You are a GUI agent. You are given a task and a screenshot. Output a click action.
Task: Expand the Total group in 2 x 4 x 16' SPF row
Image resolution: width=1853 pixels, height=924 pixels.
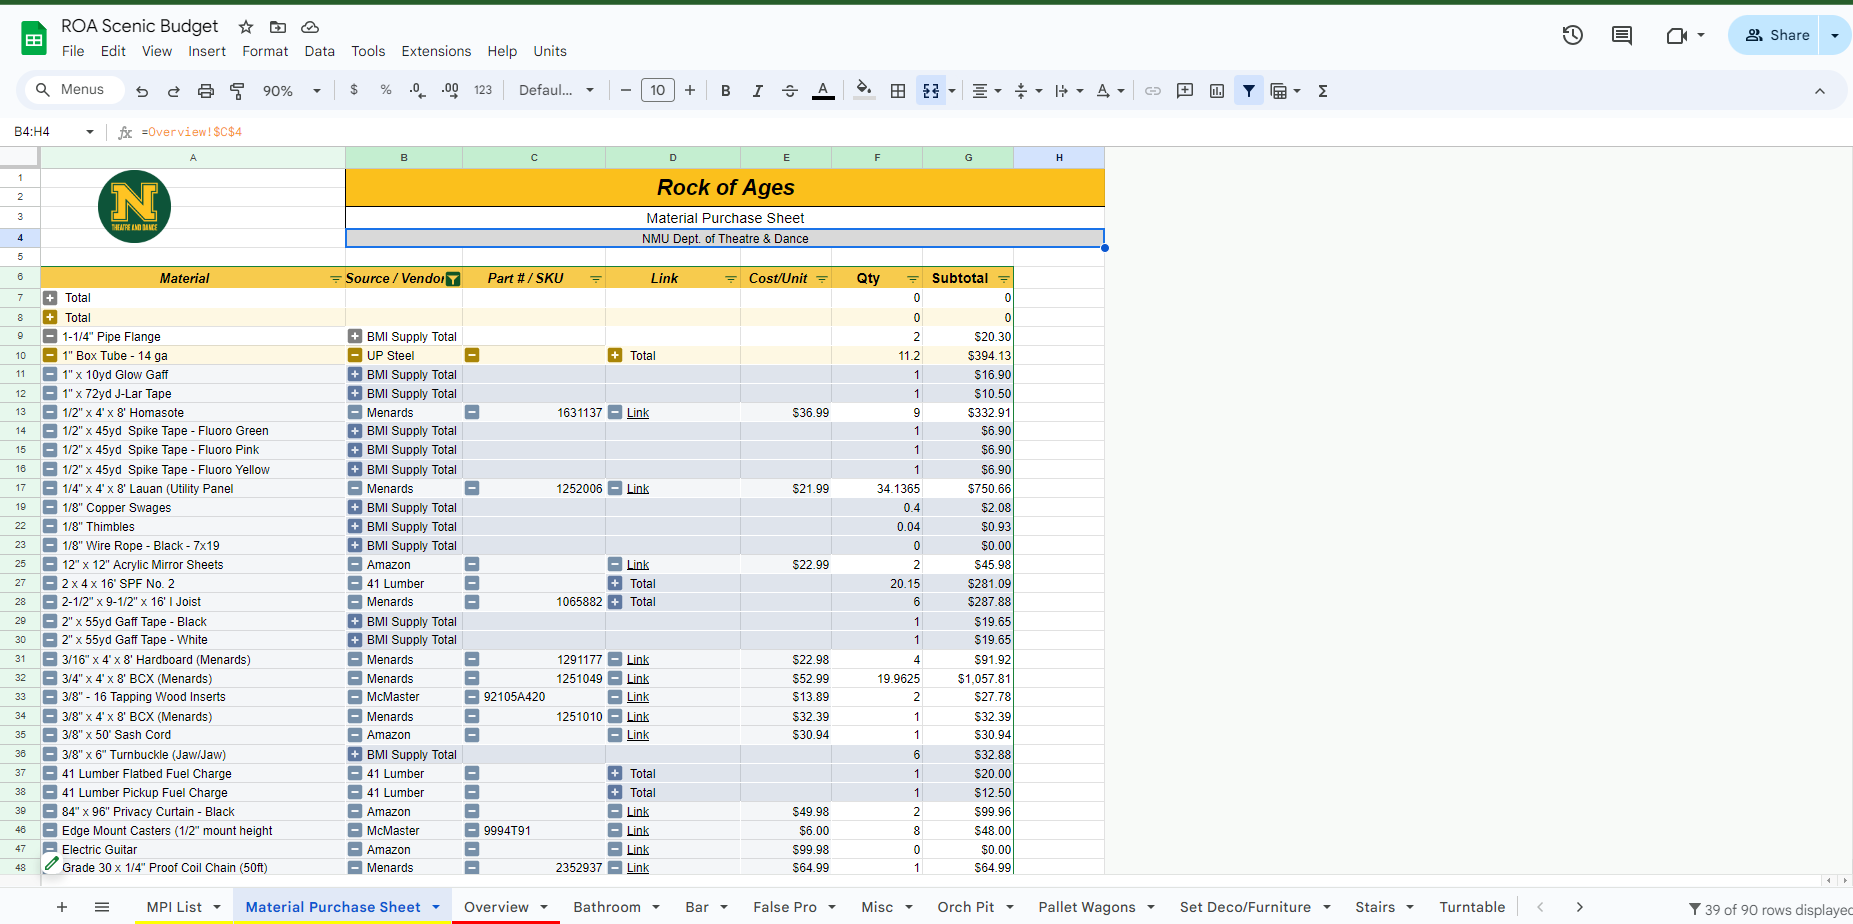(615, 583)
